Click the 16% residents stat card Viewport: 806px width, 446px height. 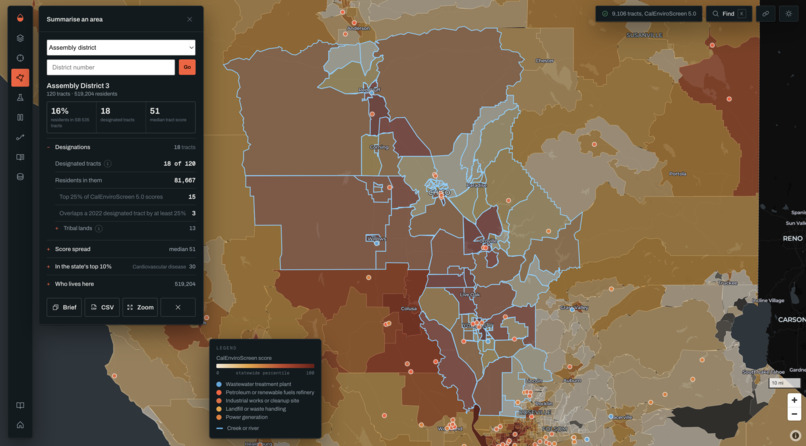tap(71, 117)
